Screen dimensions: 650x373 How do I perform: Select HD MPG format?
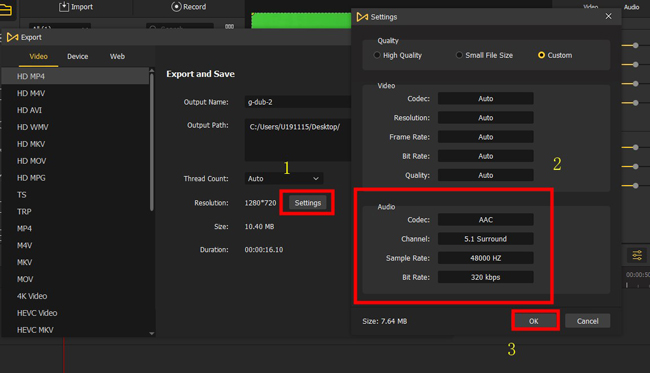pyautogui.click(x=75, y=178)
